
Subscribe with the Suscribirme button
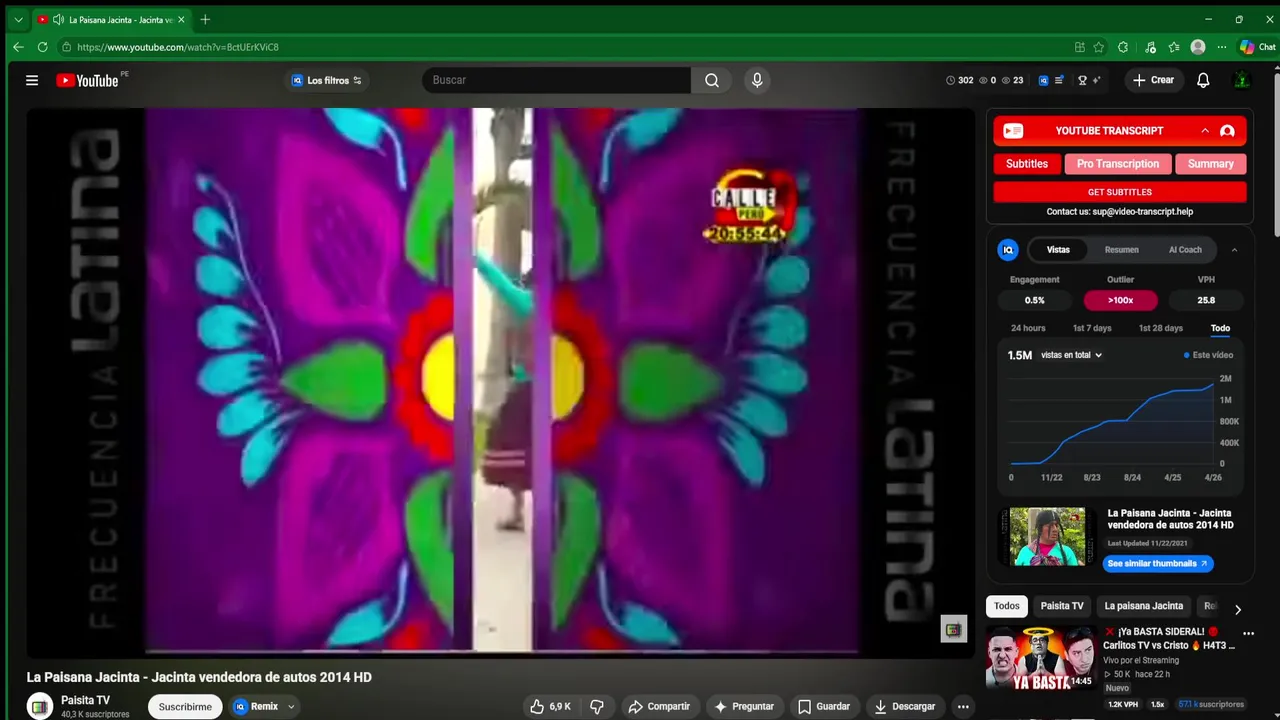(185, 706)
